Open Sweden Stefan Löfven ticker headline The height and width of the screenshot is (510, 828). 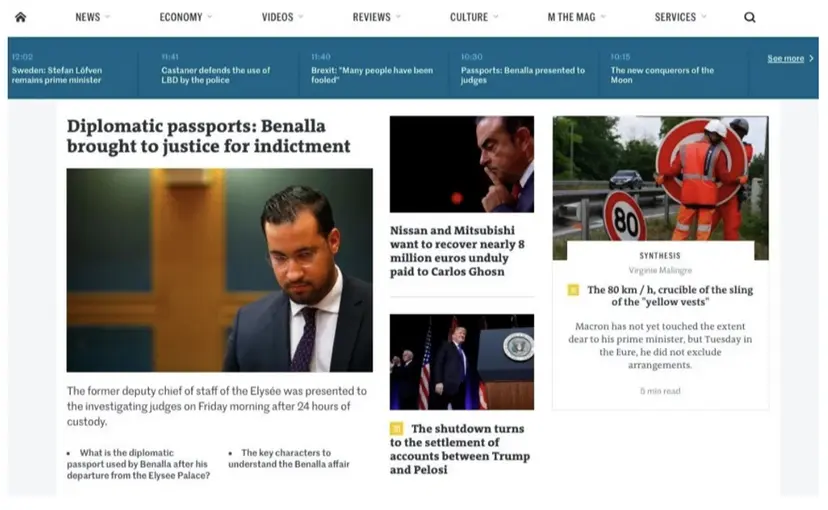[x=57, y=75]
